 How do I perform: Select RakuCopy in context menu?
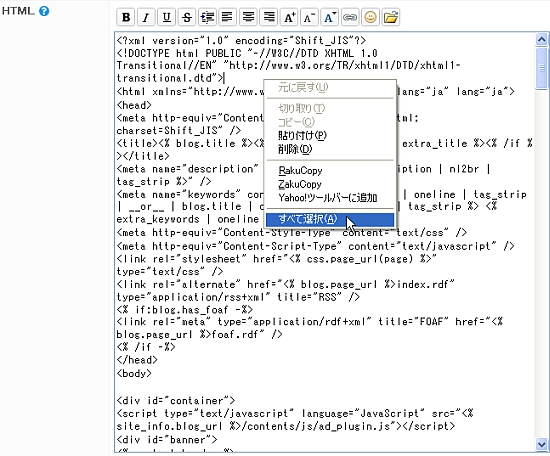pyautogui.click(x=330, y=170)
